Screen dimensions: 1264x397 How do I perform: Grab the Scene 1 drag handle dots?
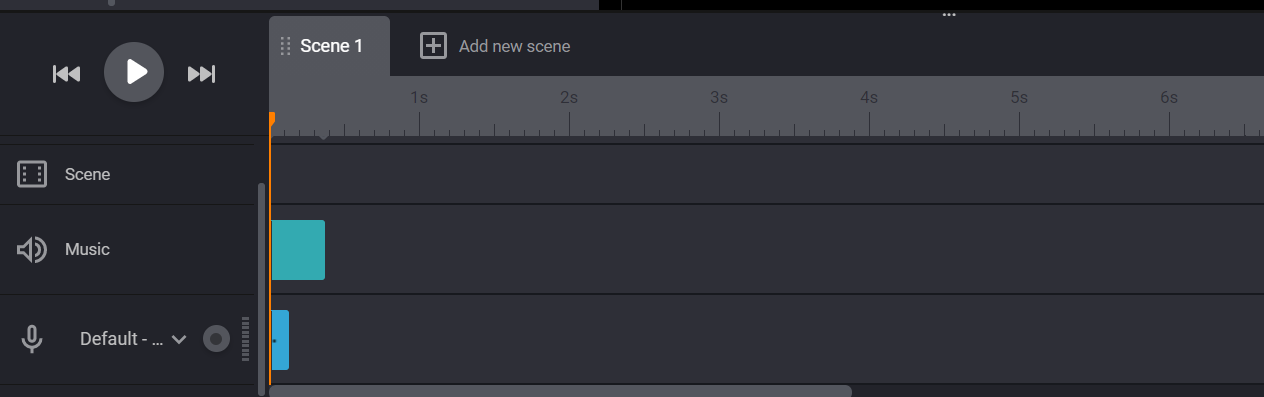(285, 46)
